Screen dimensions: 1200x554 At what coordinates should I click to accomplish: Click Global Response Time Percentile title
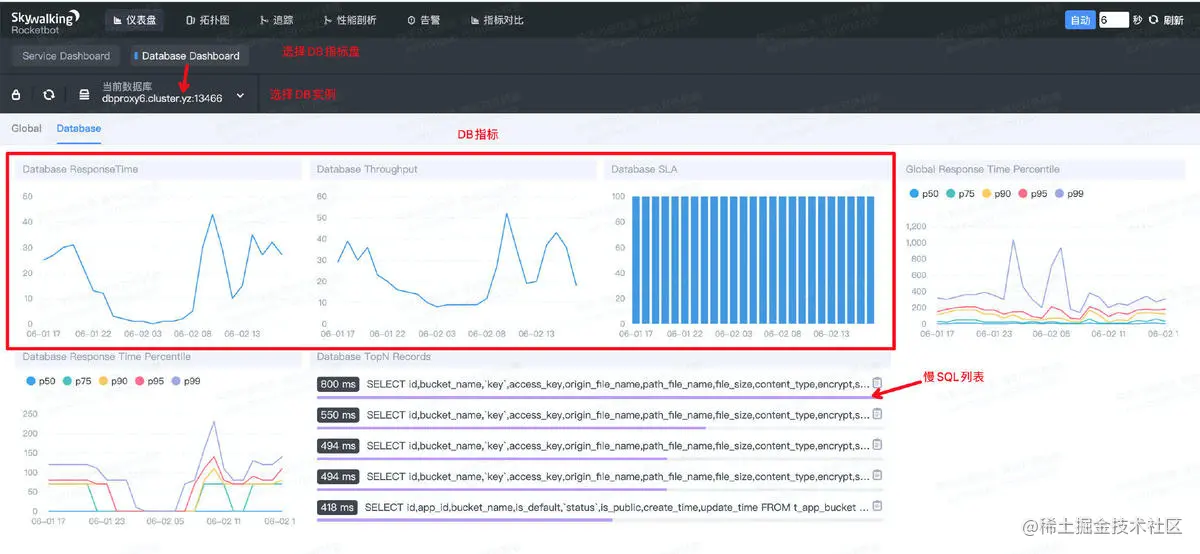[982, 169]
